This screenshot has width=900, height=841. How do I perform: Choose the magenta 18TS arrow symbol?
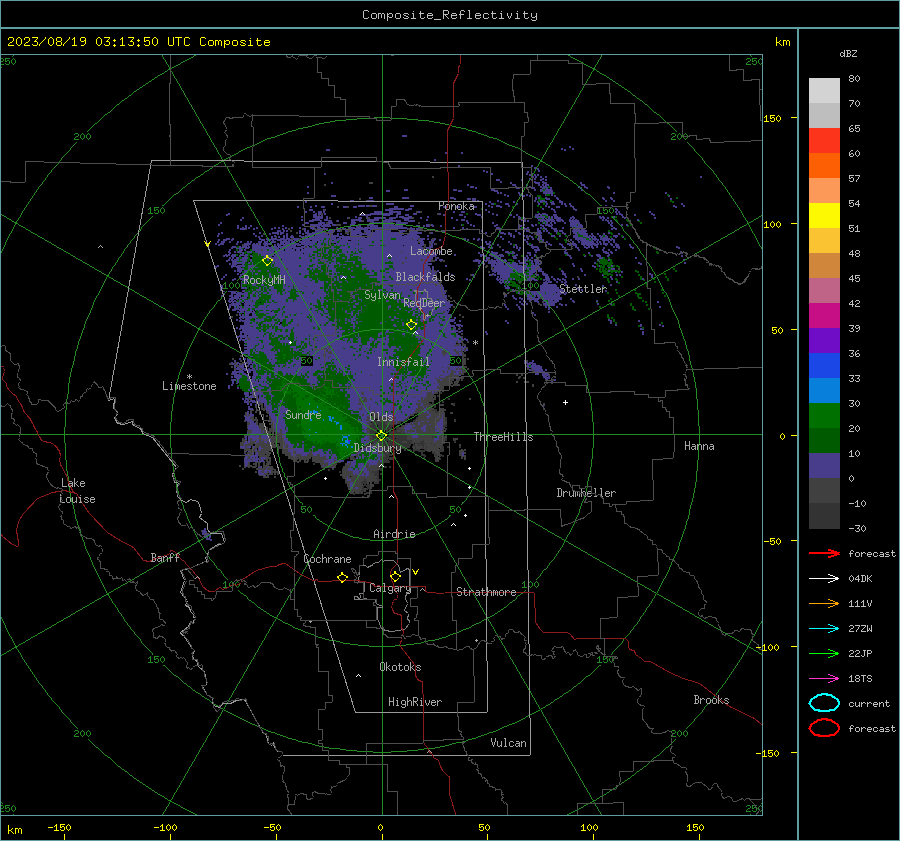click(824, 679)
